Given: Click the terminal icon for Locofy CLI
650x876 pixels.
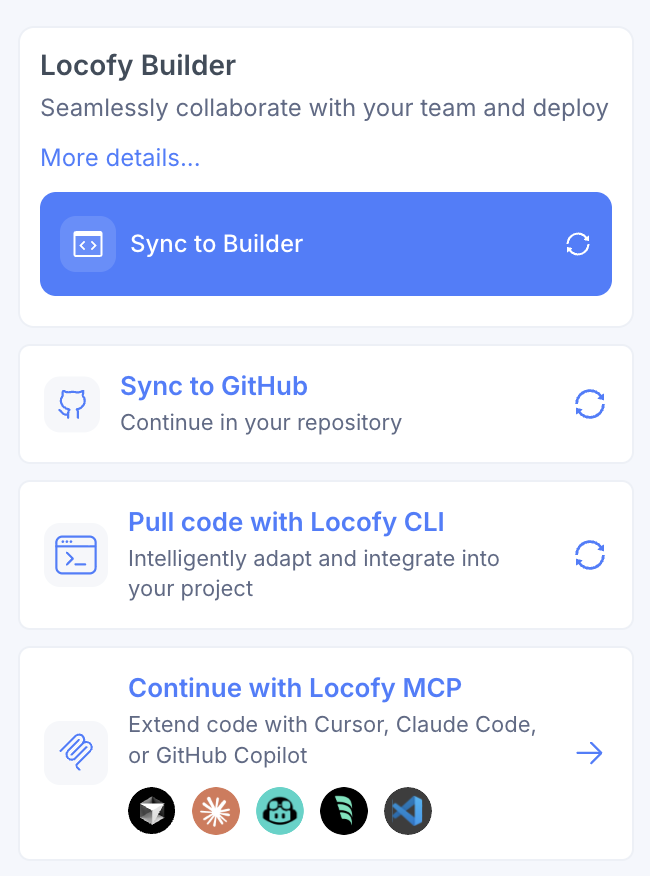Looking at the screenshot, I should click(76, 555).
